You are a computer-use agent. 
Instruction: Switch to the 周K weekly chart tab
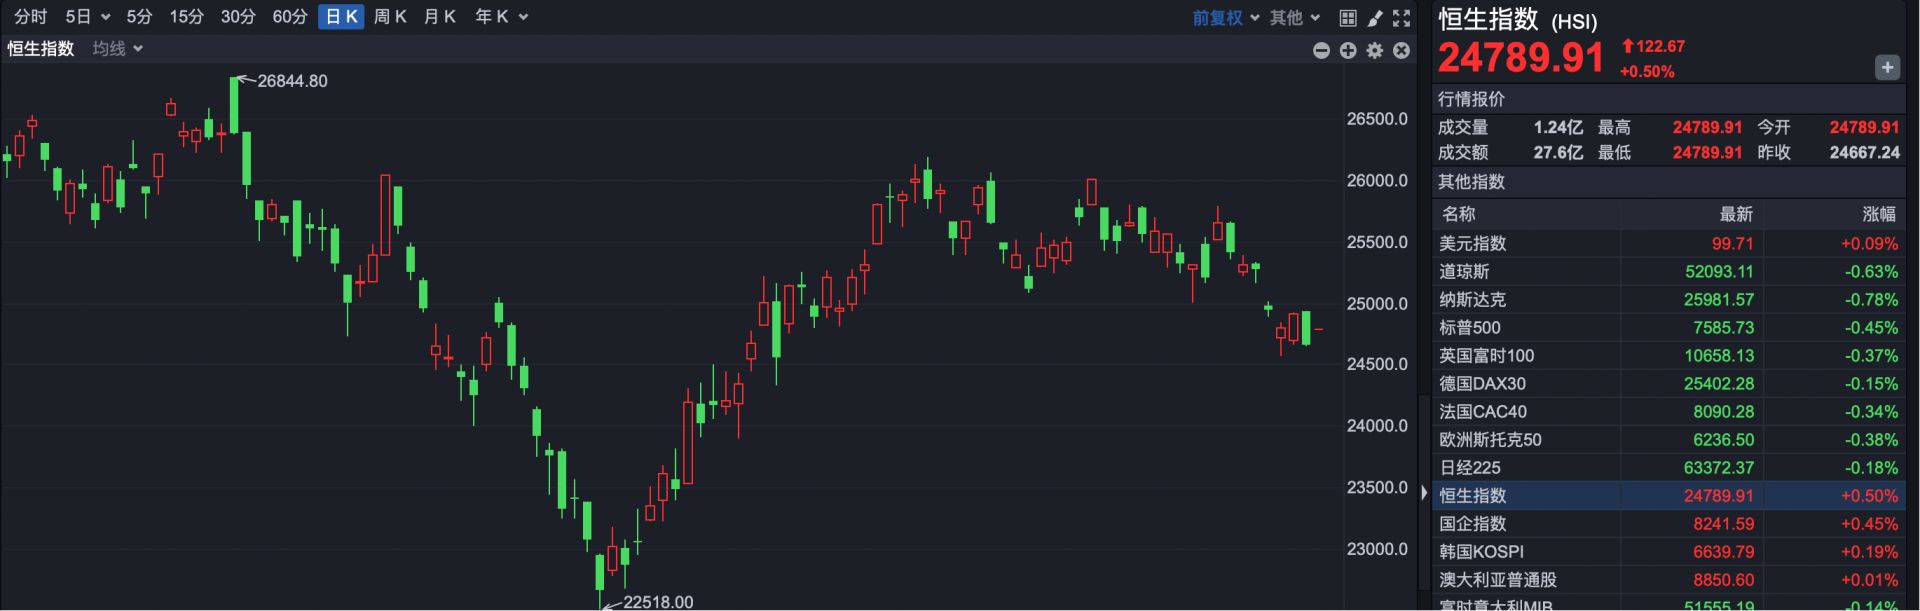(x=390, y=17)
